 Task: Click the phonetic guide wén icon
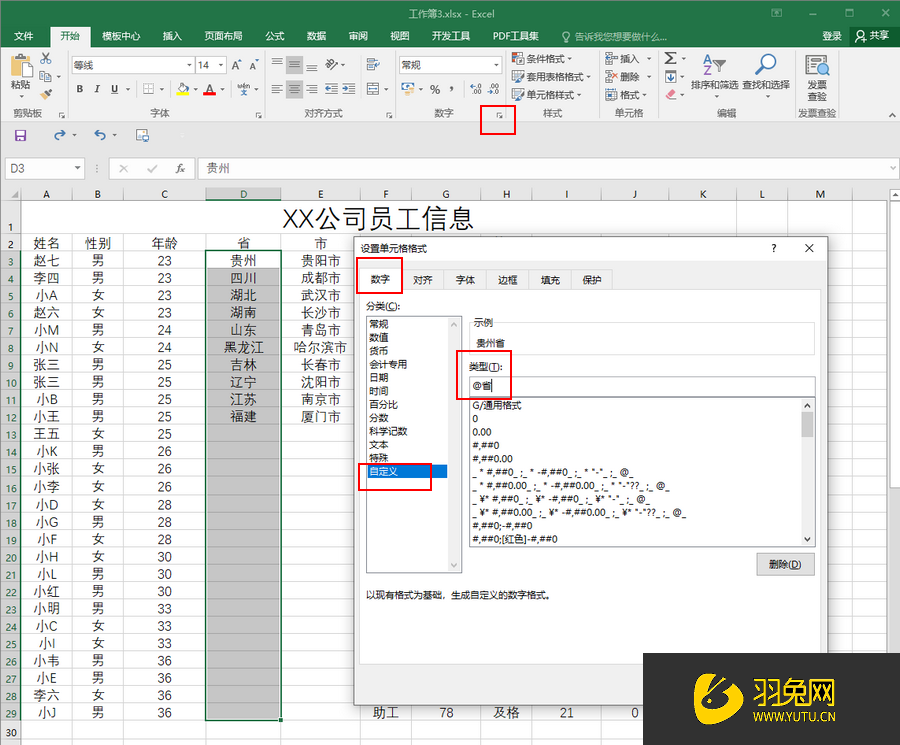pos(244,89)
